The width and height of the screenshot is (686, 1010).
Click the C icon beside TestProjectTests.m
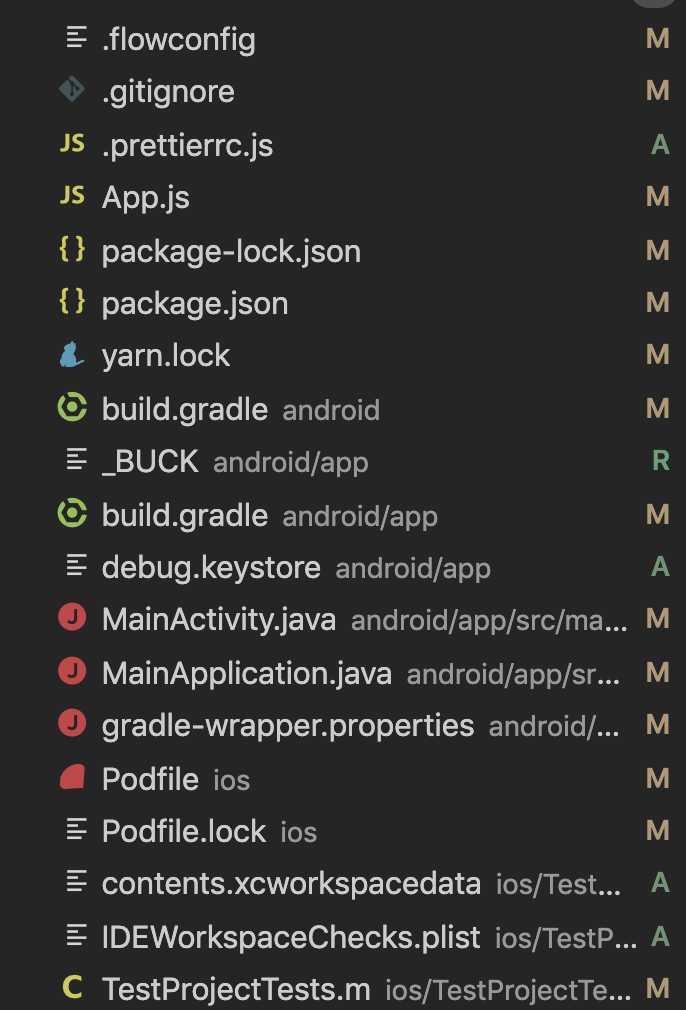coord(72,989)
